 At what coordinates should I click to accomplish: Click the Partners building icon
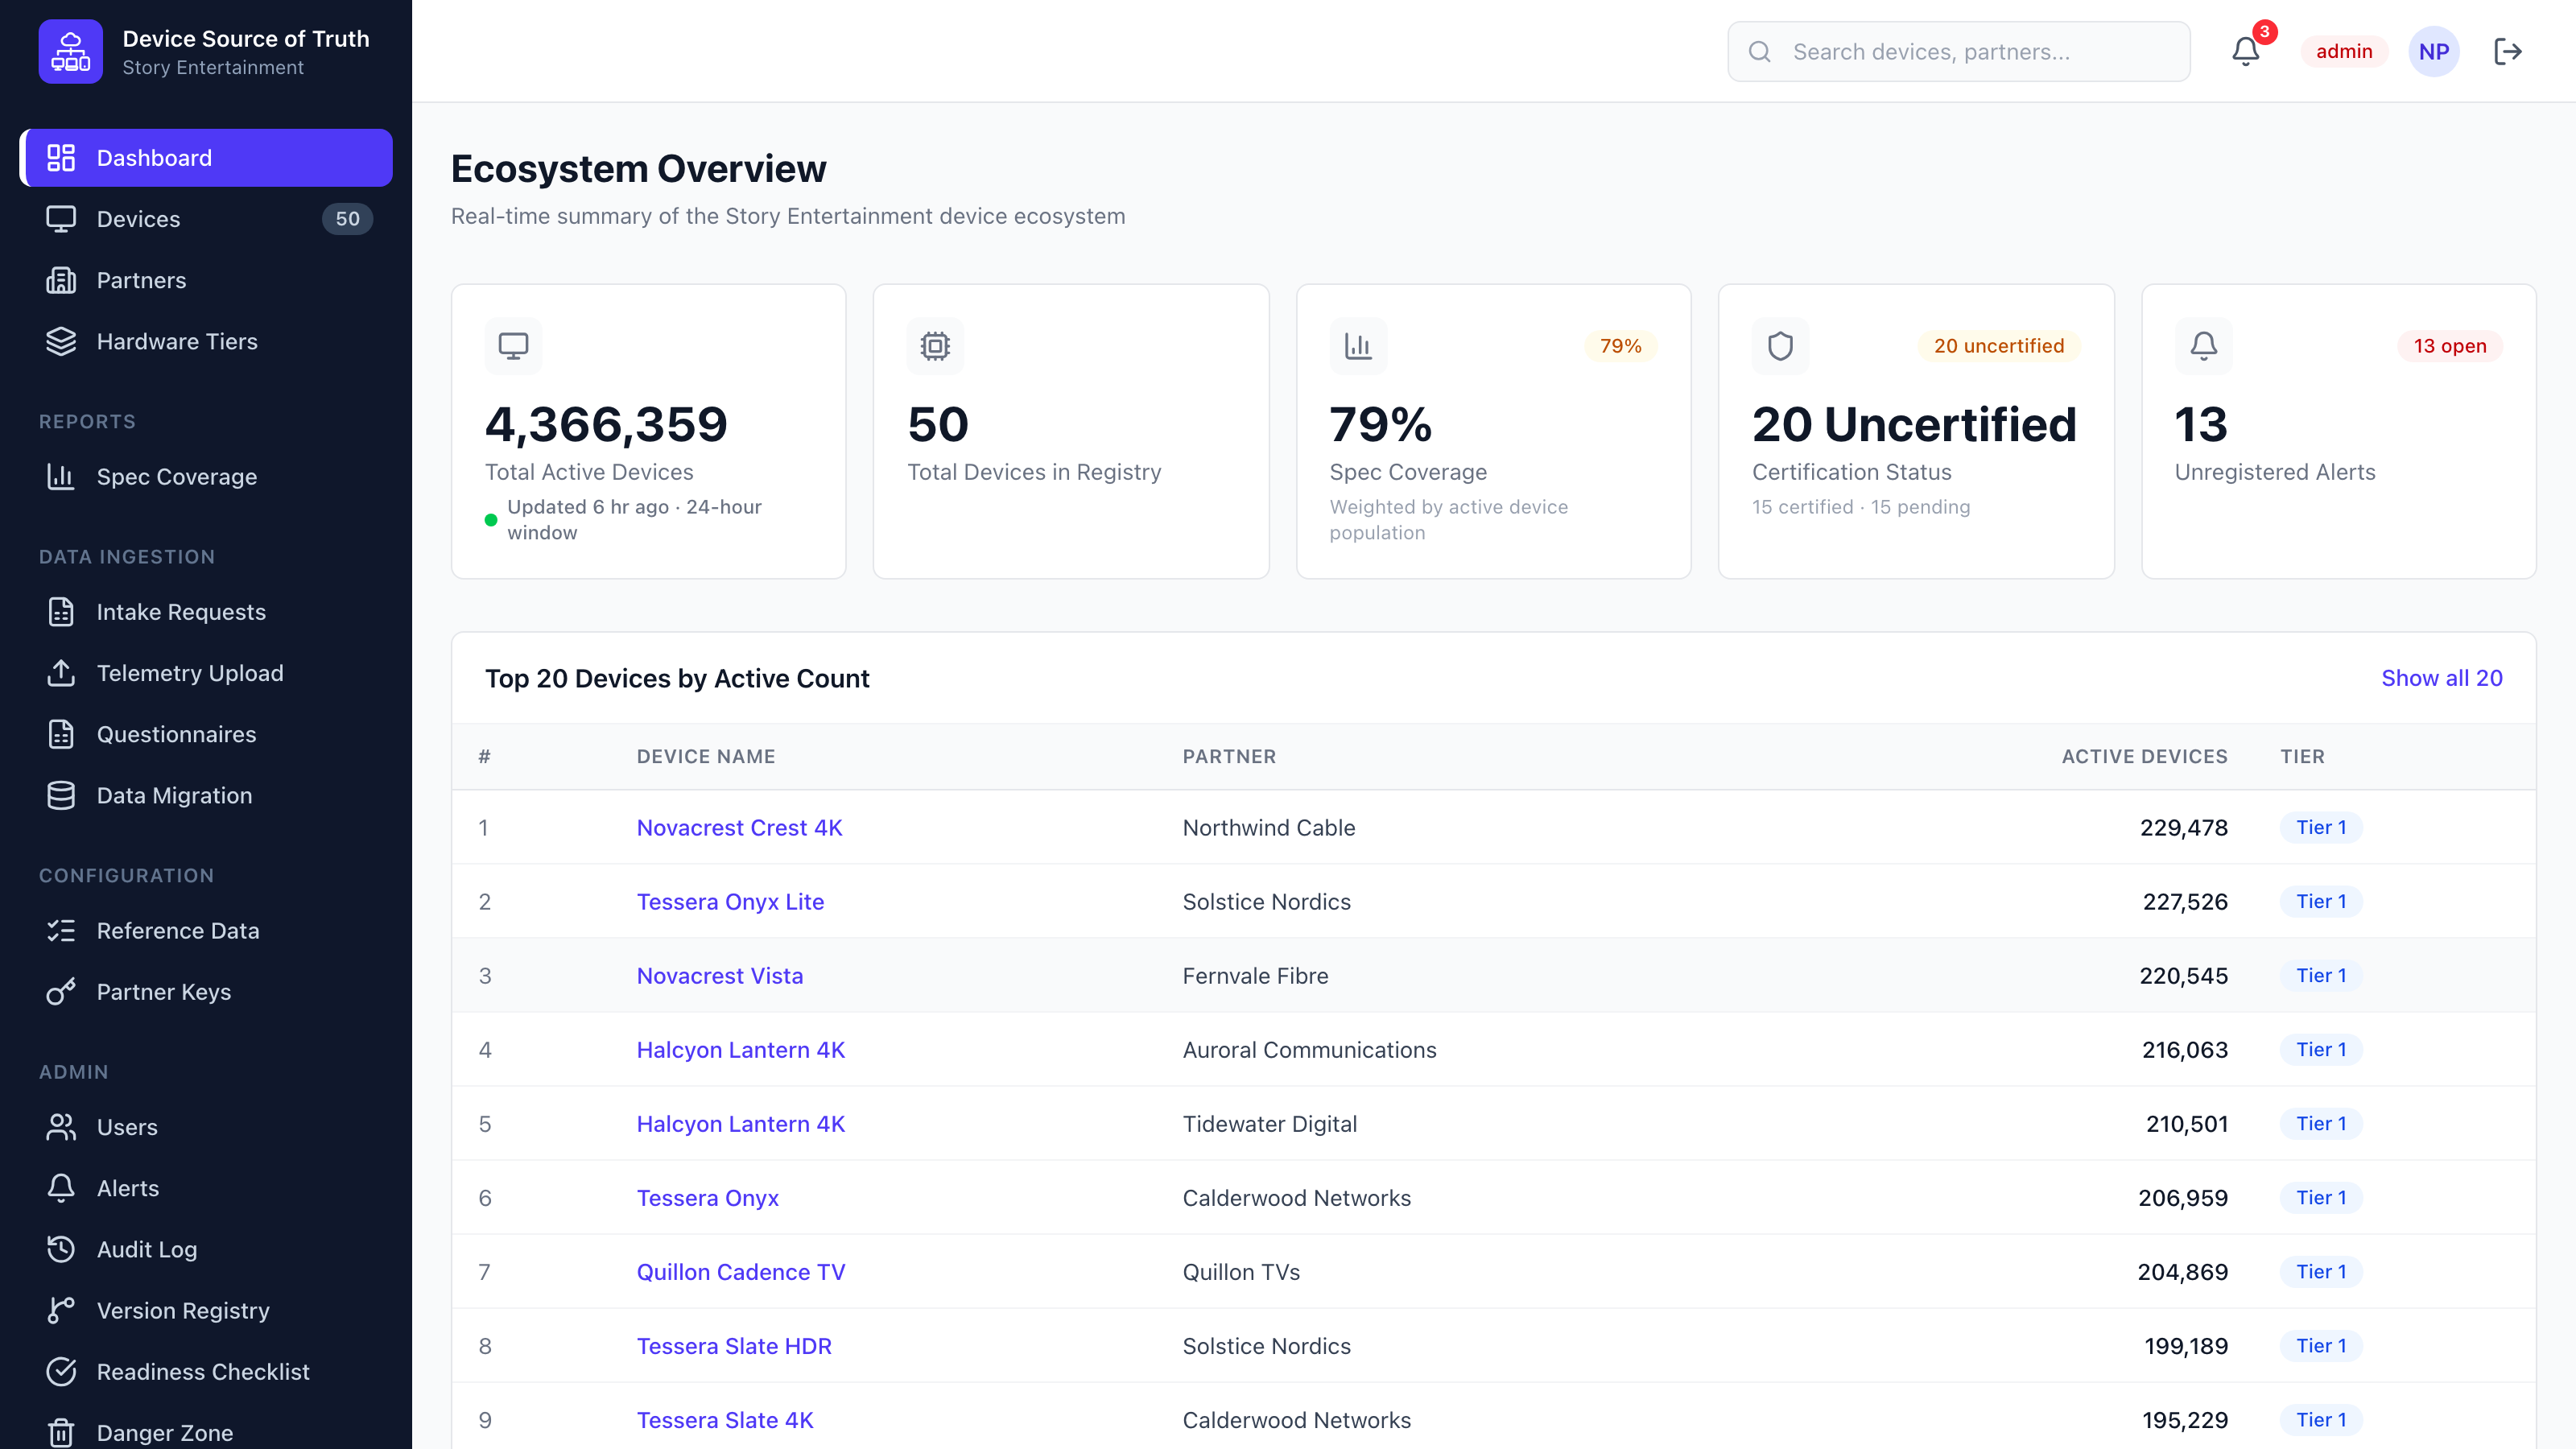[61, 280]
